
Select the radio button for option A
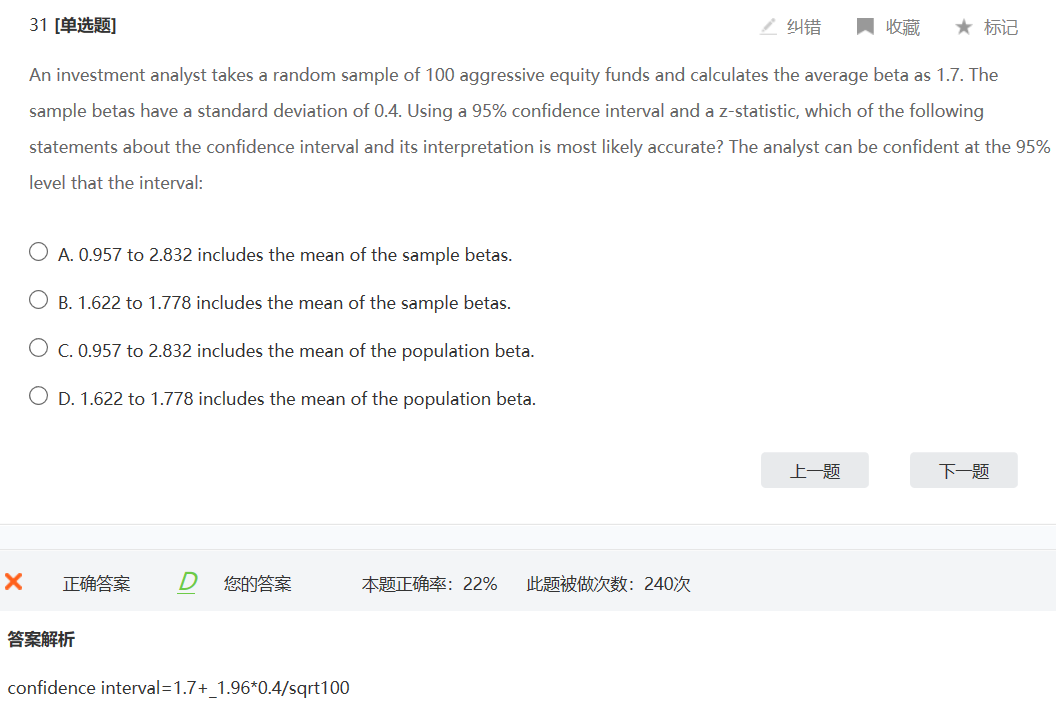[x=38, y=252]
